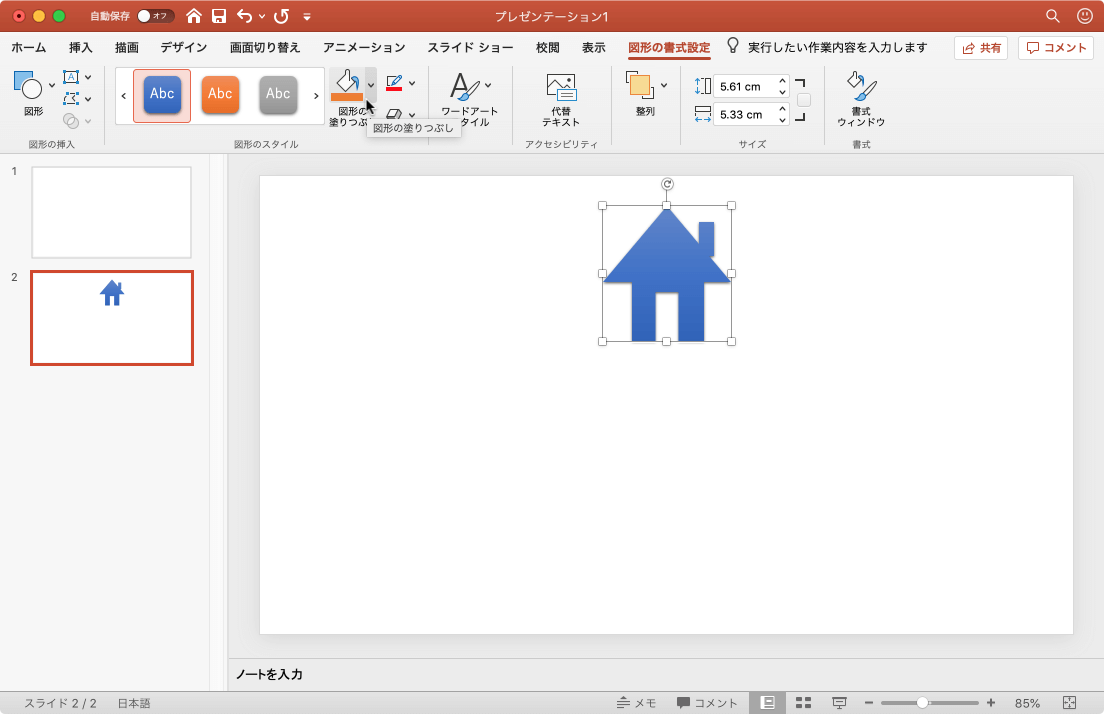Switch to the 校閲 tab
This screenshot has width=1104, height=714.
548,47
